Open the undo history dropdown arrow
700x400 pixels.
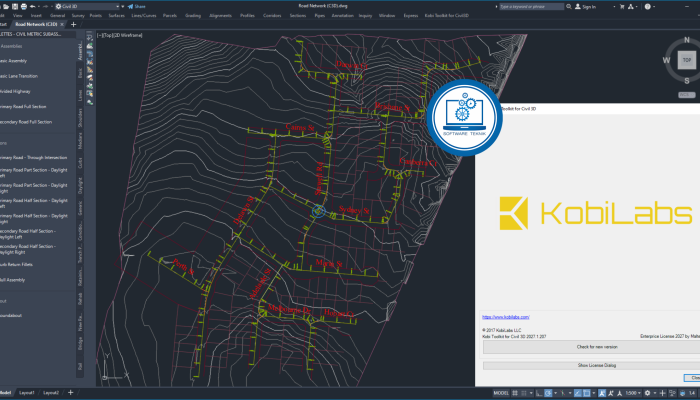coord(38,6)
